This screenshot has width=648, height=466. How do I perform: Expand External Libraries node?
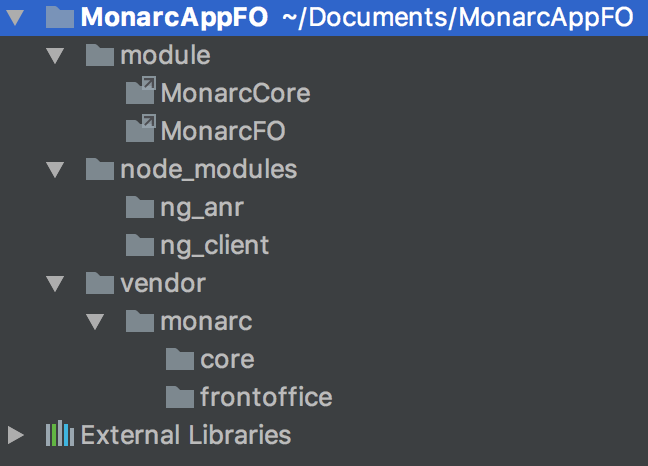click(16, 435)
